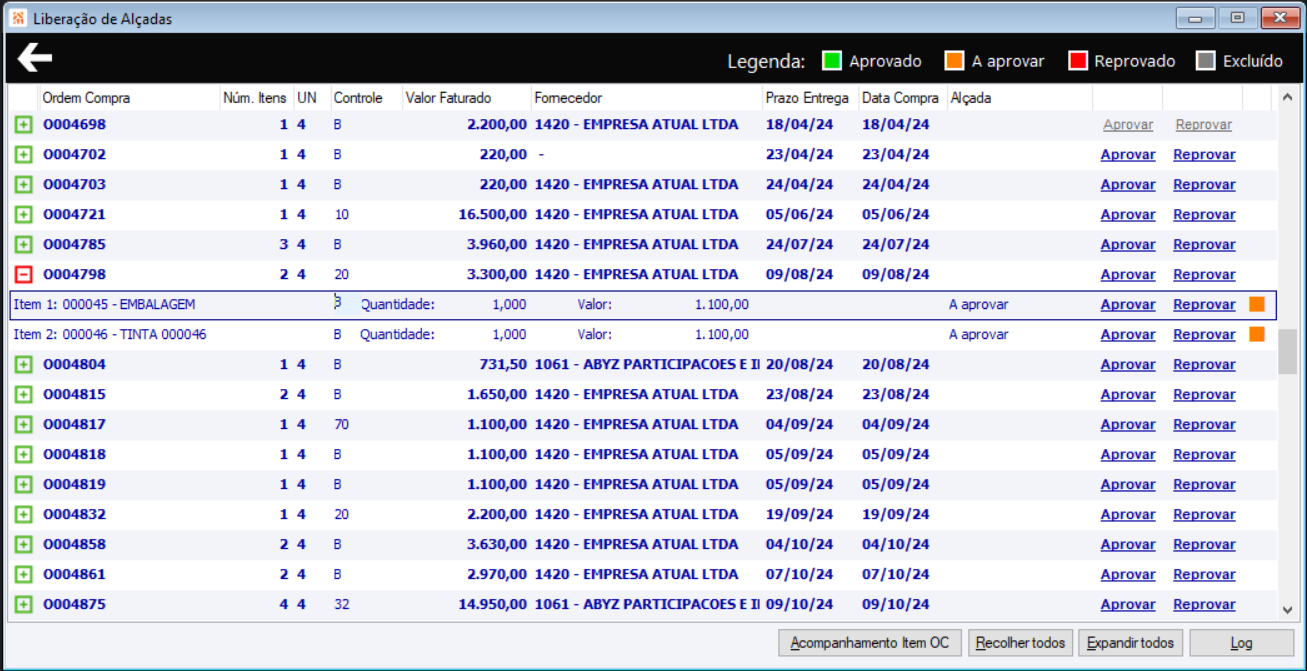Click orange status square of Item 2 TINTA
This screenshot has width=1307, height=671.
(1257, 334)
